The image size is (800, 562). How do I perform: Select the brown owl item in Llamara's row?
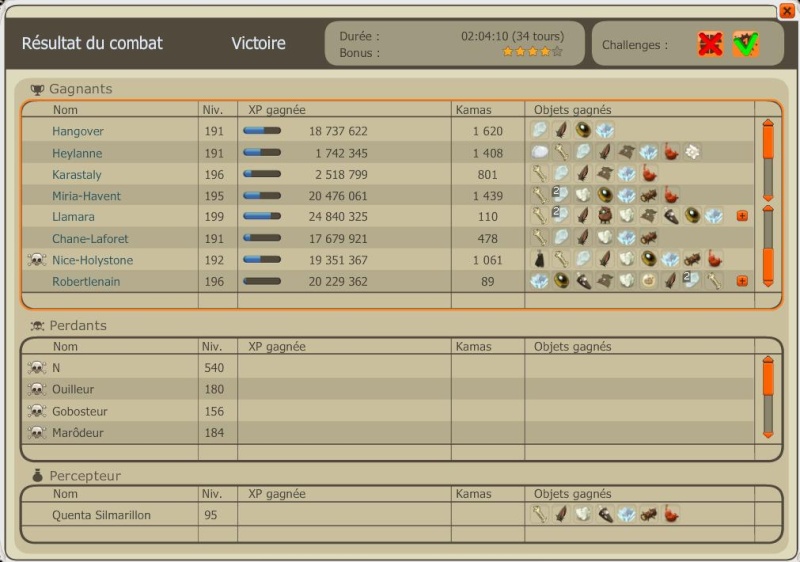click(605, 216)
